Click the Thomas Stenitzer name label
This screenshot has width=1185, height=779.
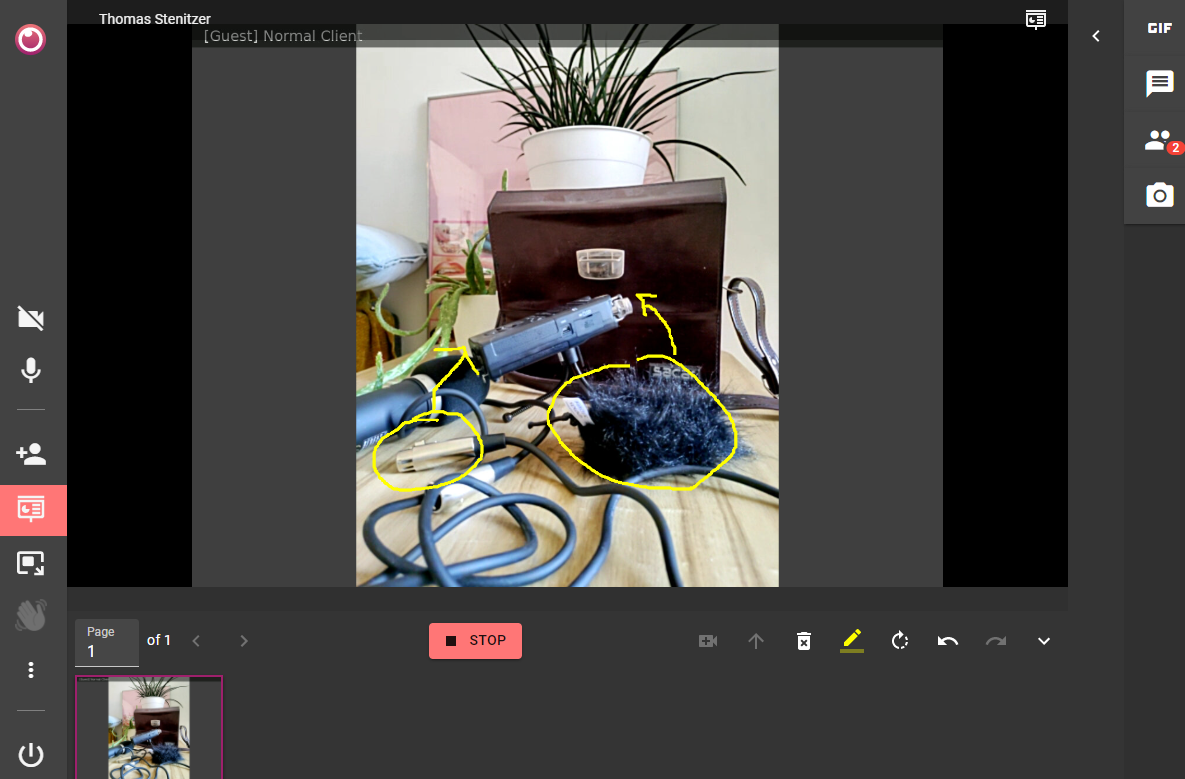coord(155,19)
